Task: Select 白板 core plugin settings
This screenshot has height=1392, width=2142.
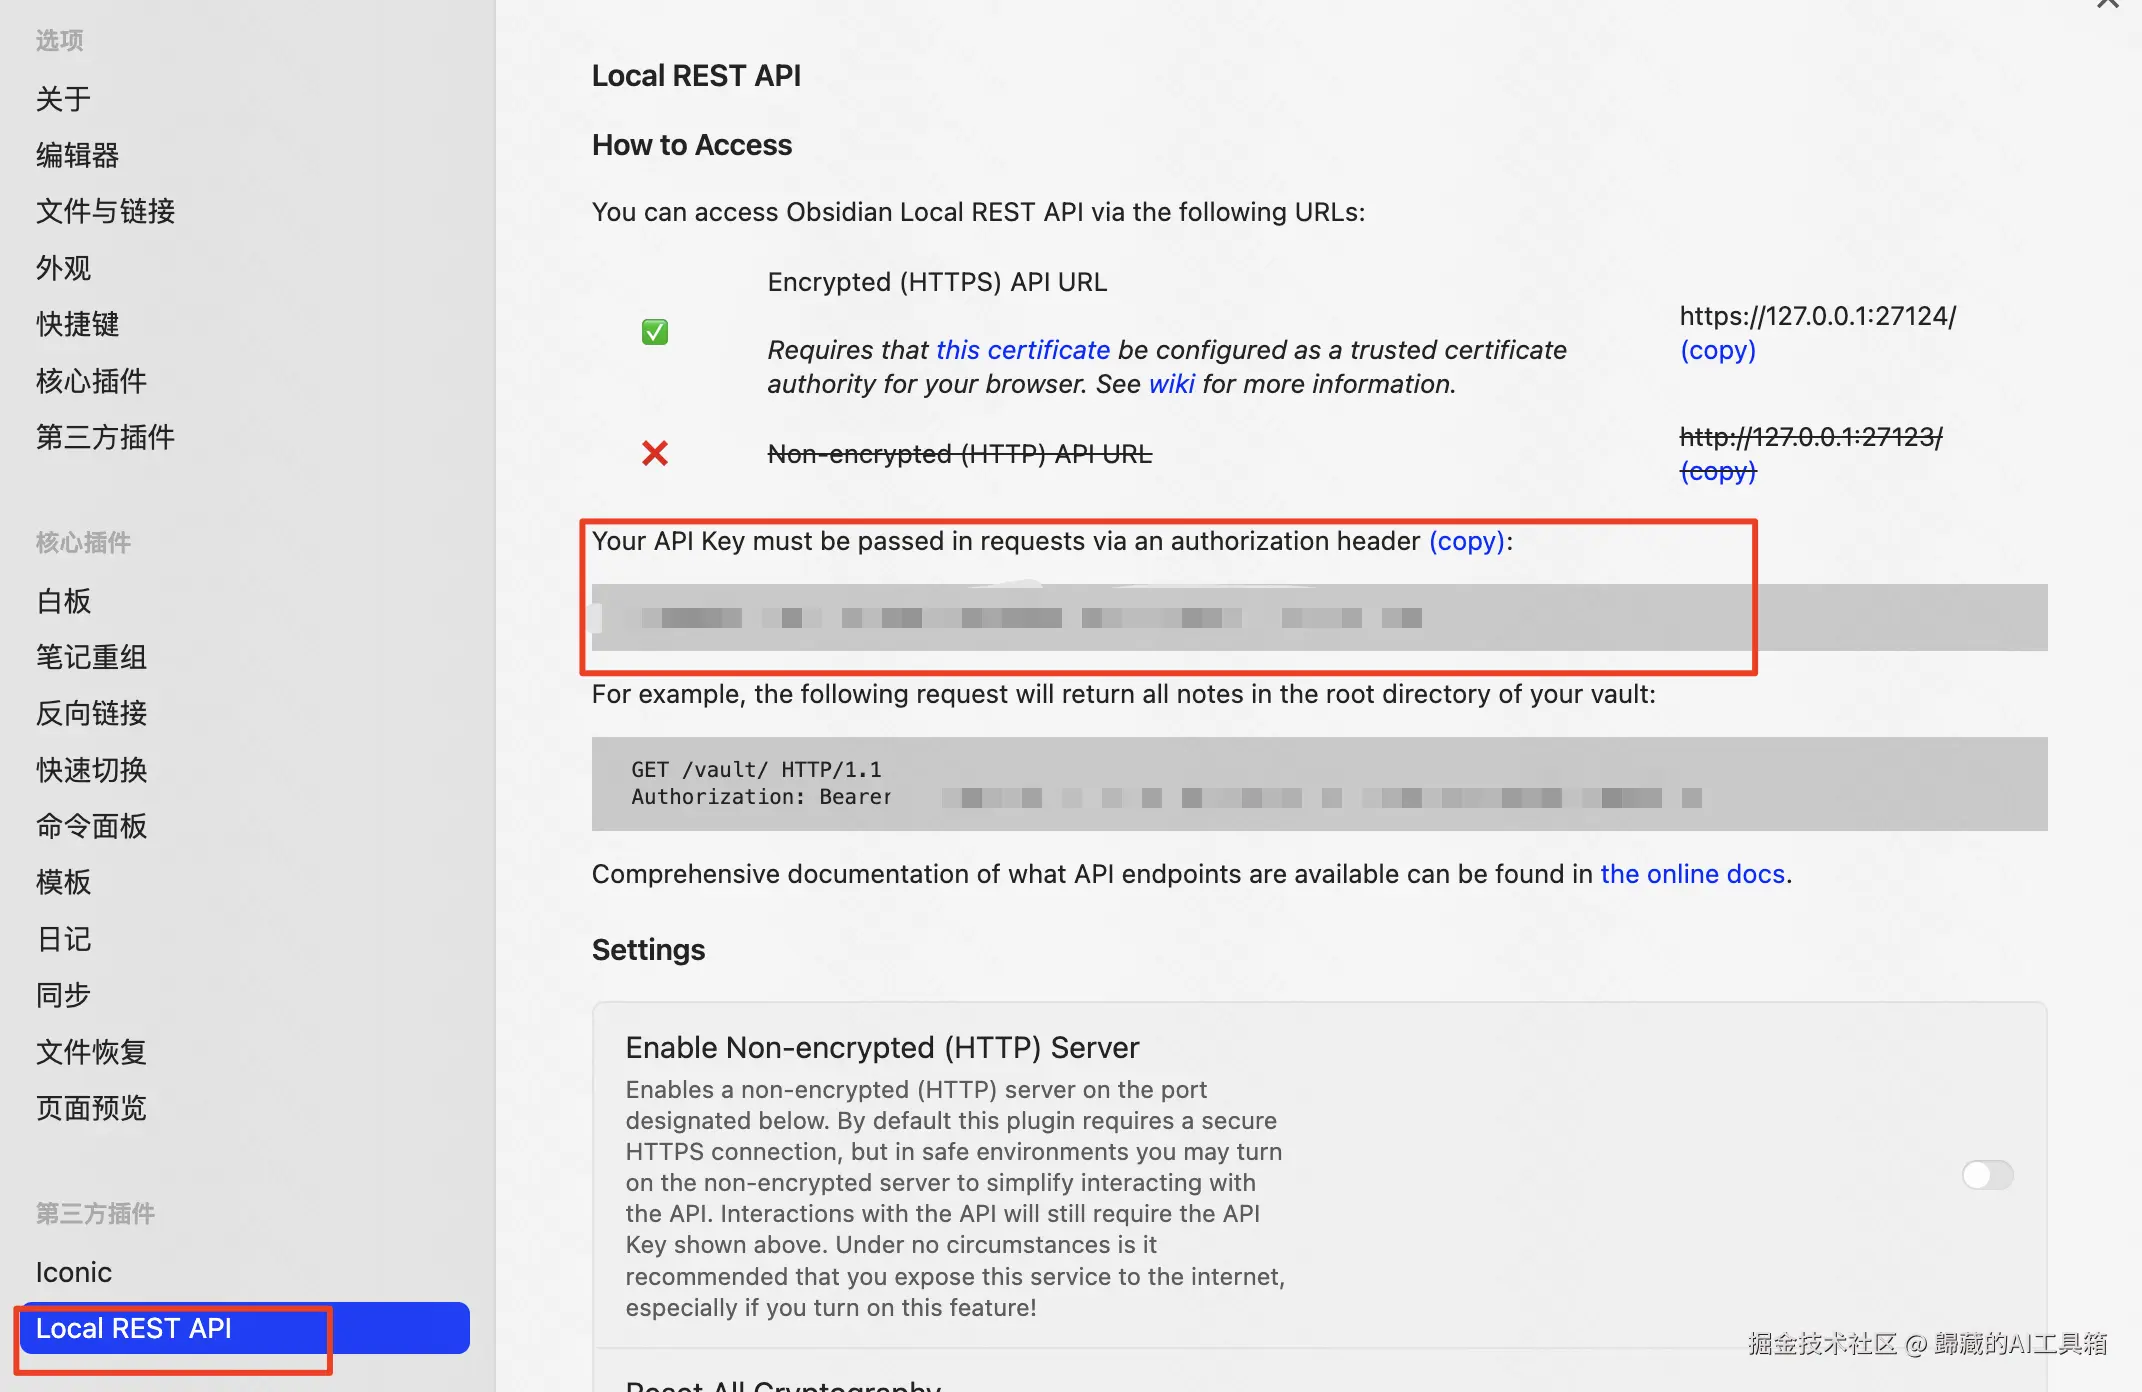Action: coord(63,601)
